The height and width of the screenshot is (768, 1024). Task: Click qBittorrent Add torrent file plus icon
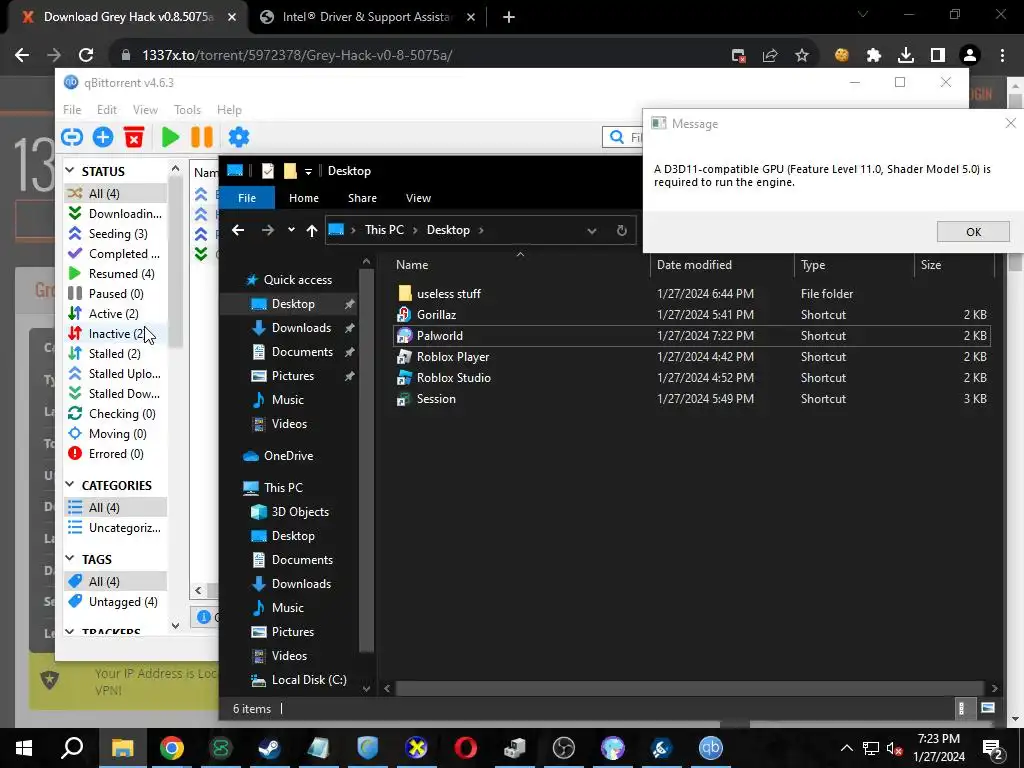pos(103,137)
